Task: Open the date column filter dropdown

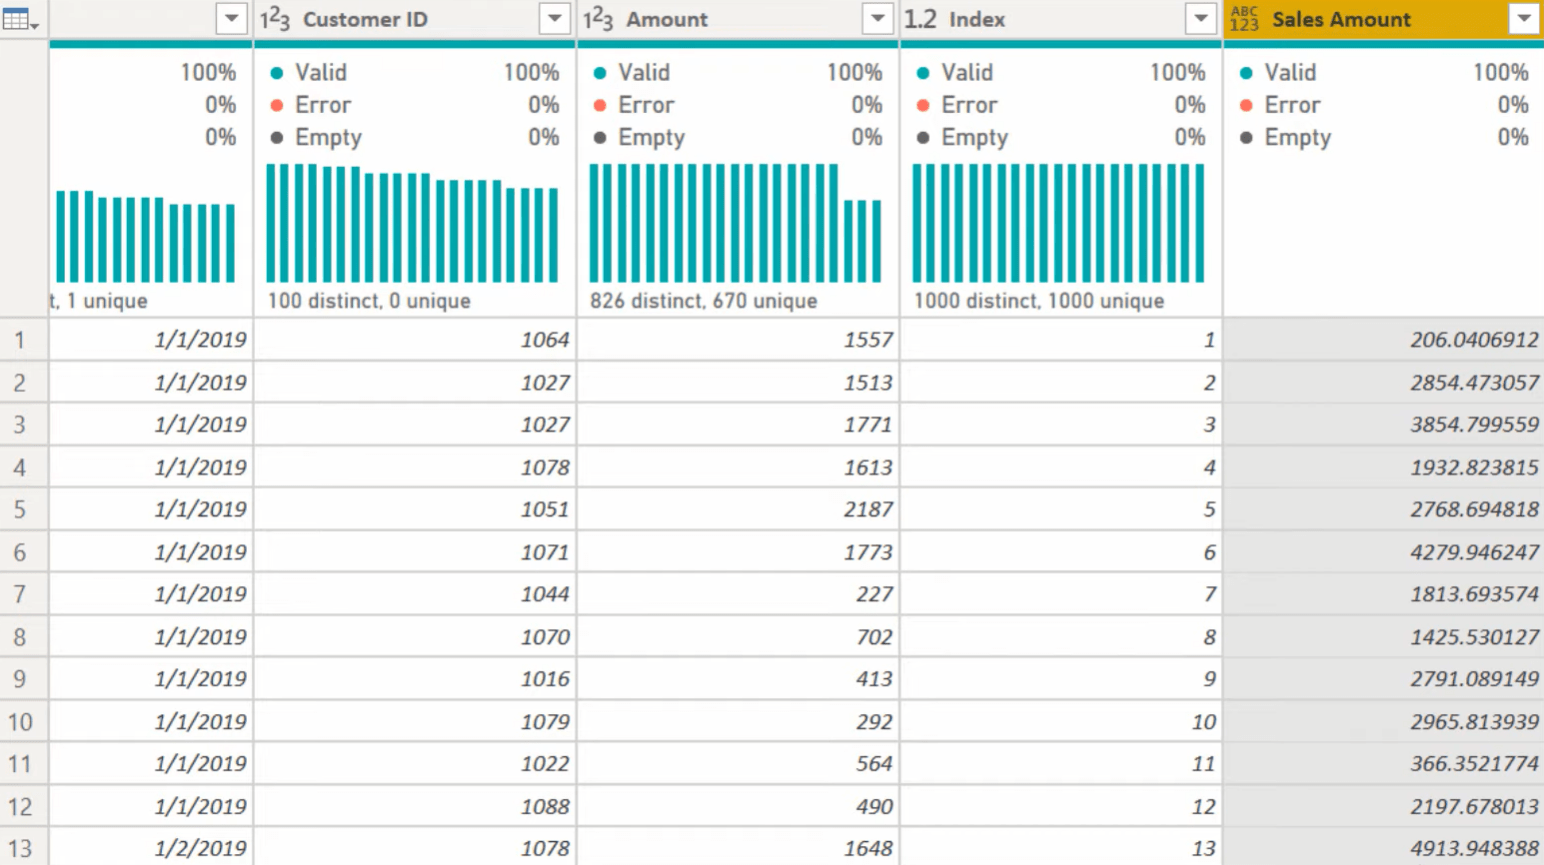Action: click(231, 19)
